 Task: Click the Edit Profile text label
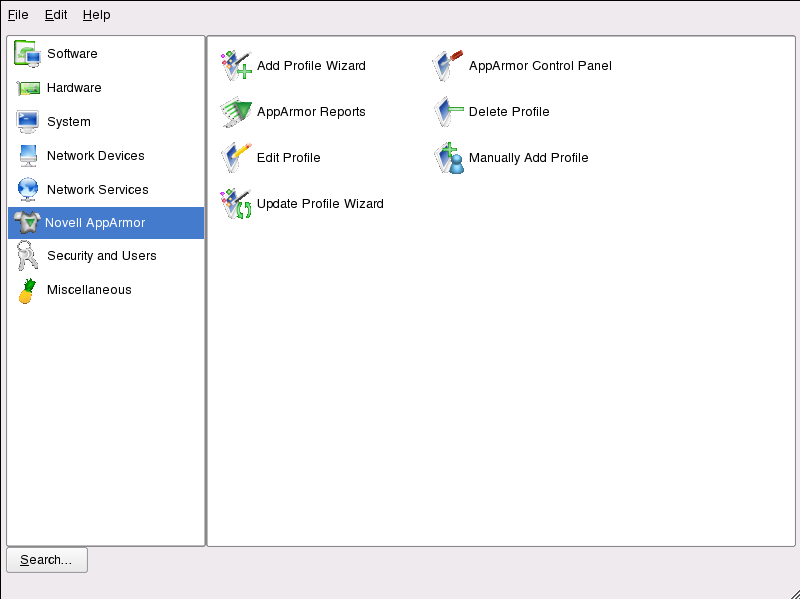[x=289, y=158]
